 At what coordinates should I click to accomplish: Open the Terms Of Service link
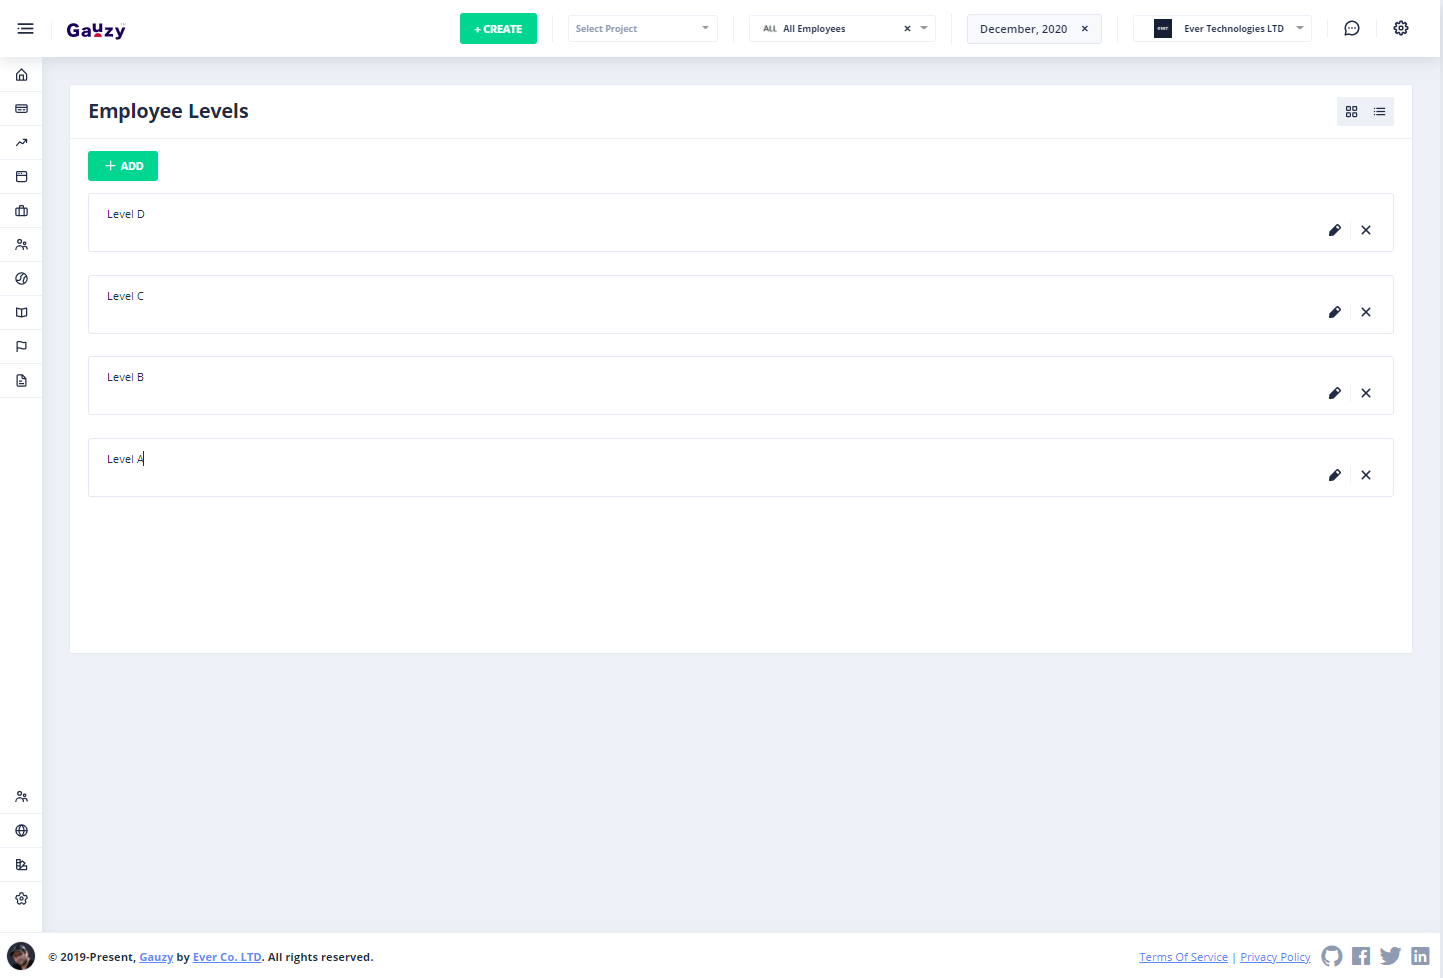(1183, 957)
